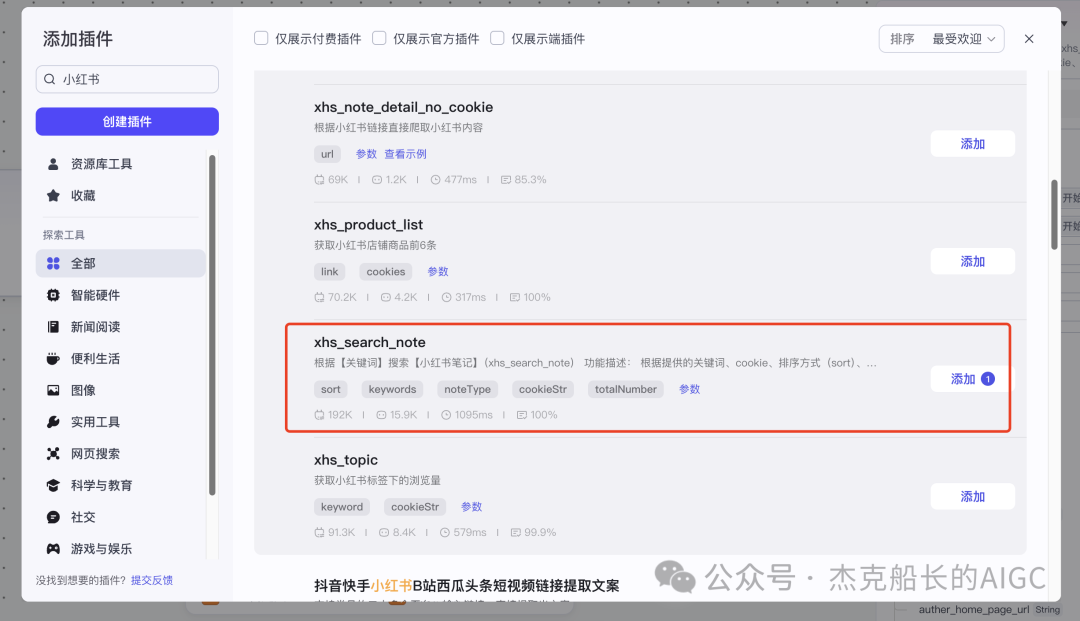Click the cookies tag under xhs_product_list
The width and height of the screenshot is (1080, 621).
point(386,272)
